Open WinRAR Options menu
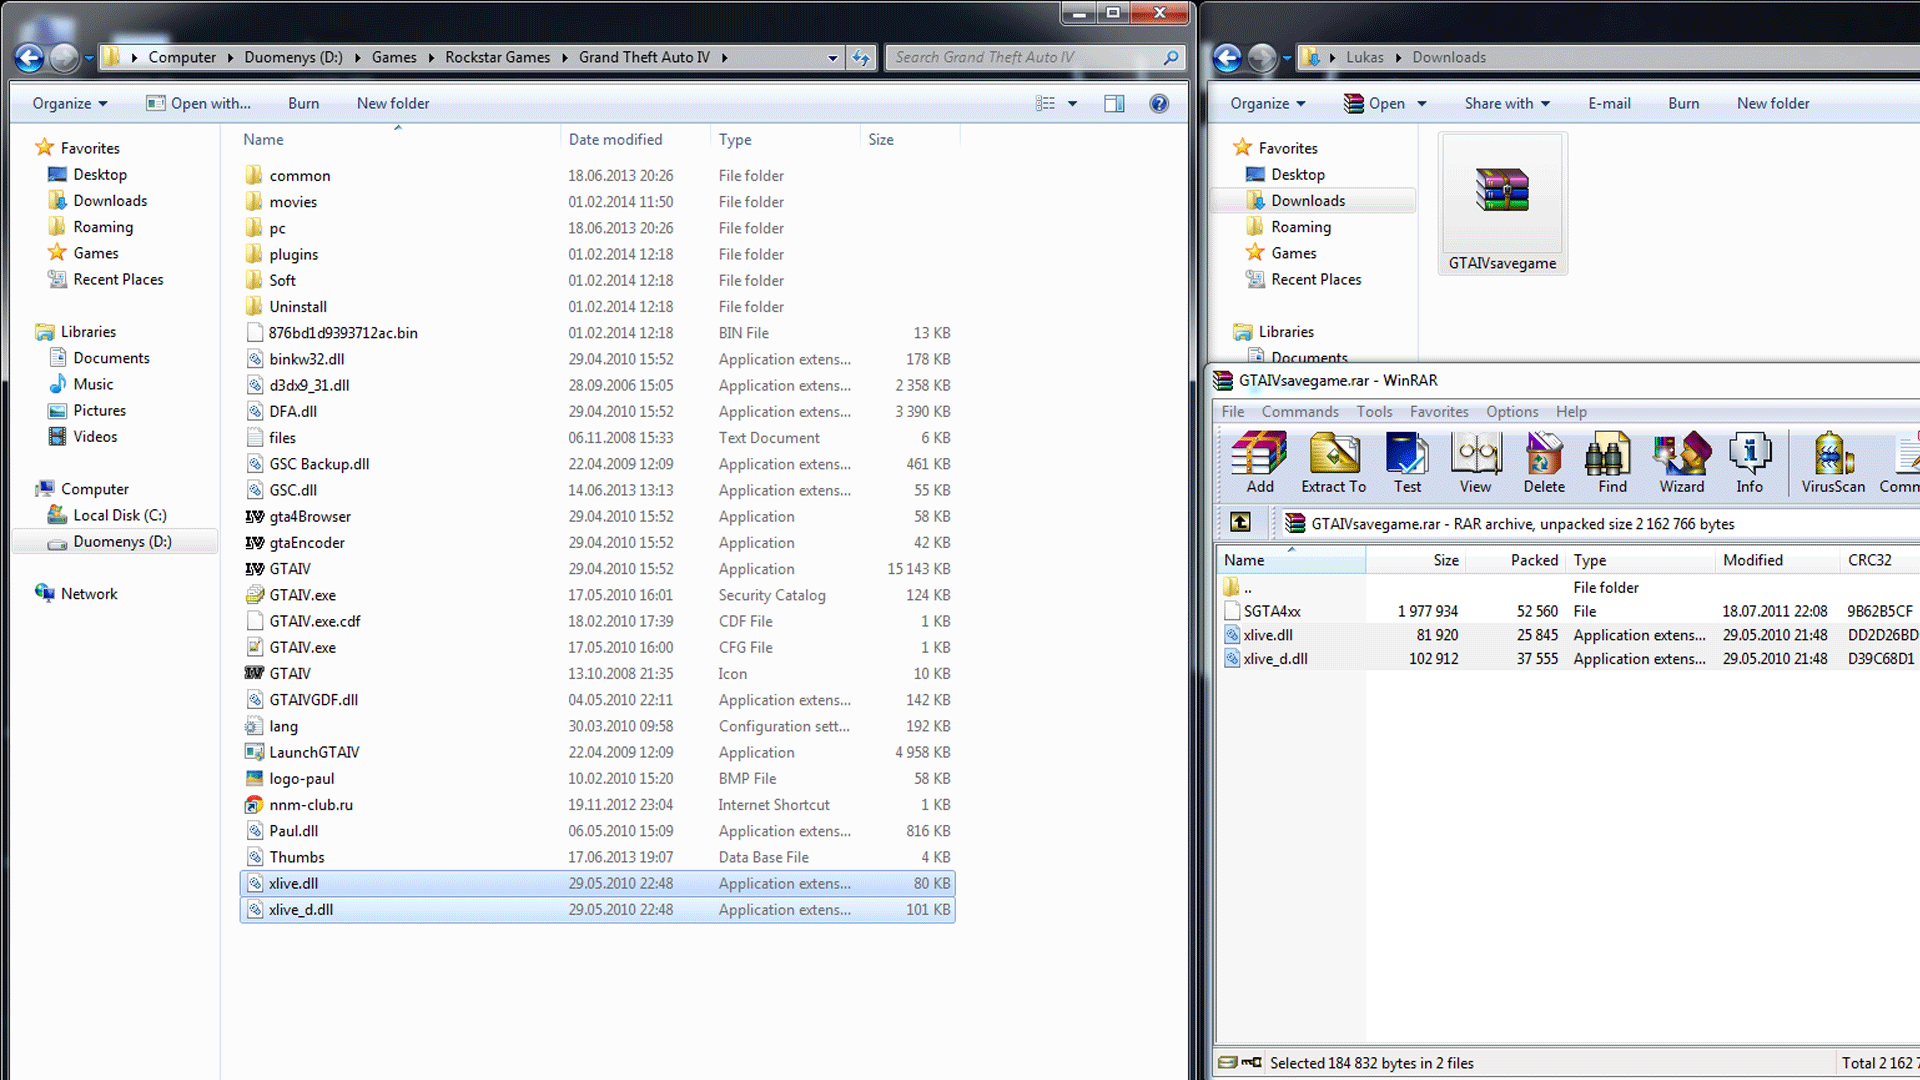The height and width of the screenshot is (1080, 1920). pyautogui.click(x=1512, y=411)
